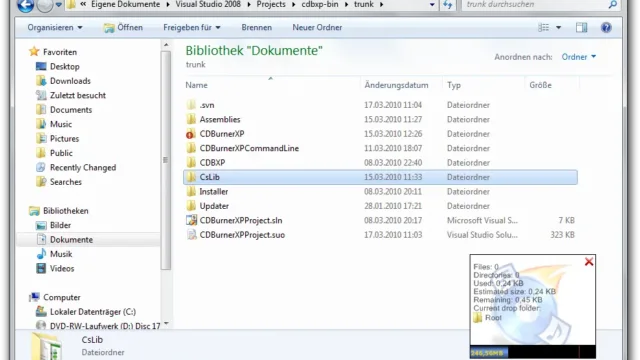Open the help question mark icon
This screenshot has width=640, height=360.
pos(606,27)
